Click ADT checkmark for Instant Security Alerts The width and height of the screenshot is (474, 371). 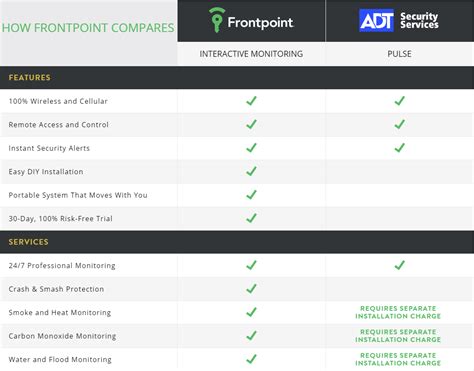(x=399, y=148)
